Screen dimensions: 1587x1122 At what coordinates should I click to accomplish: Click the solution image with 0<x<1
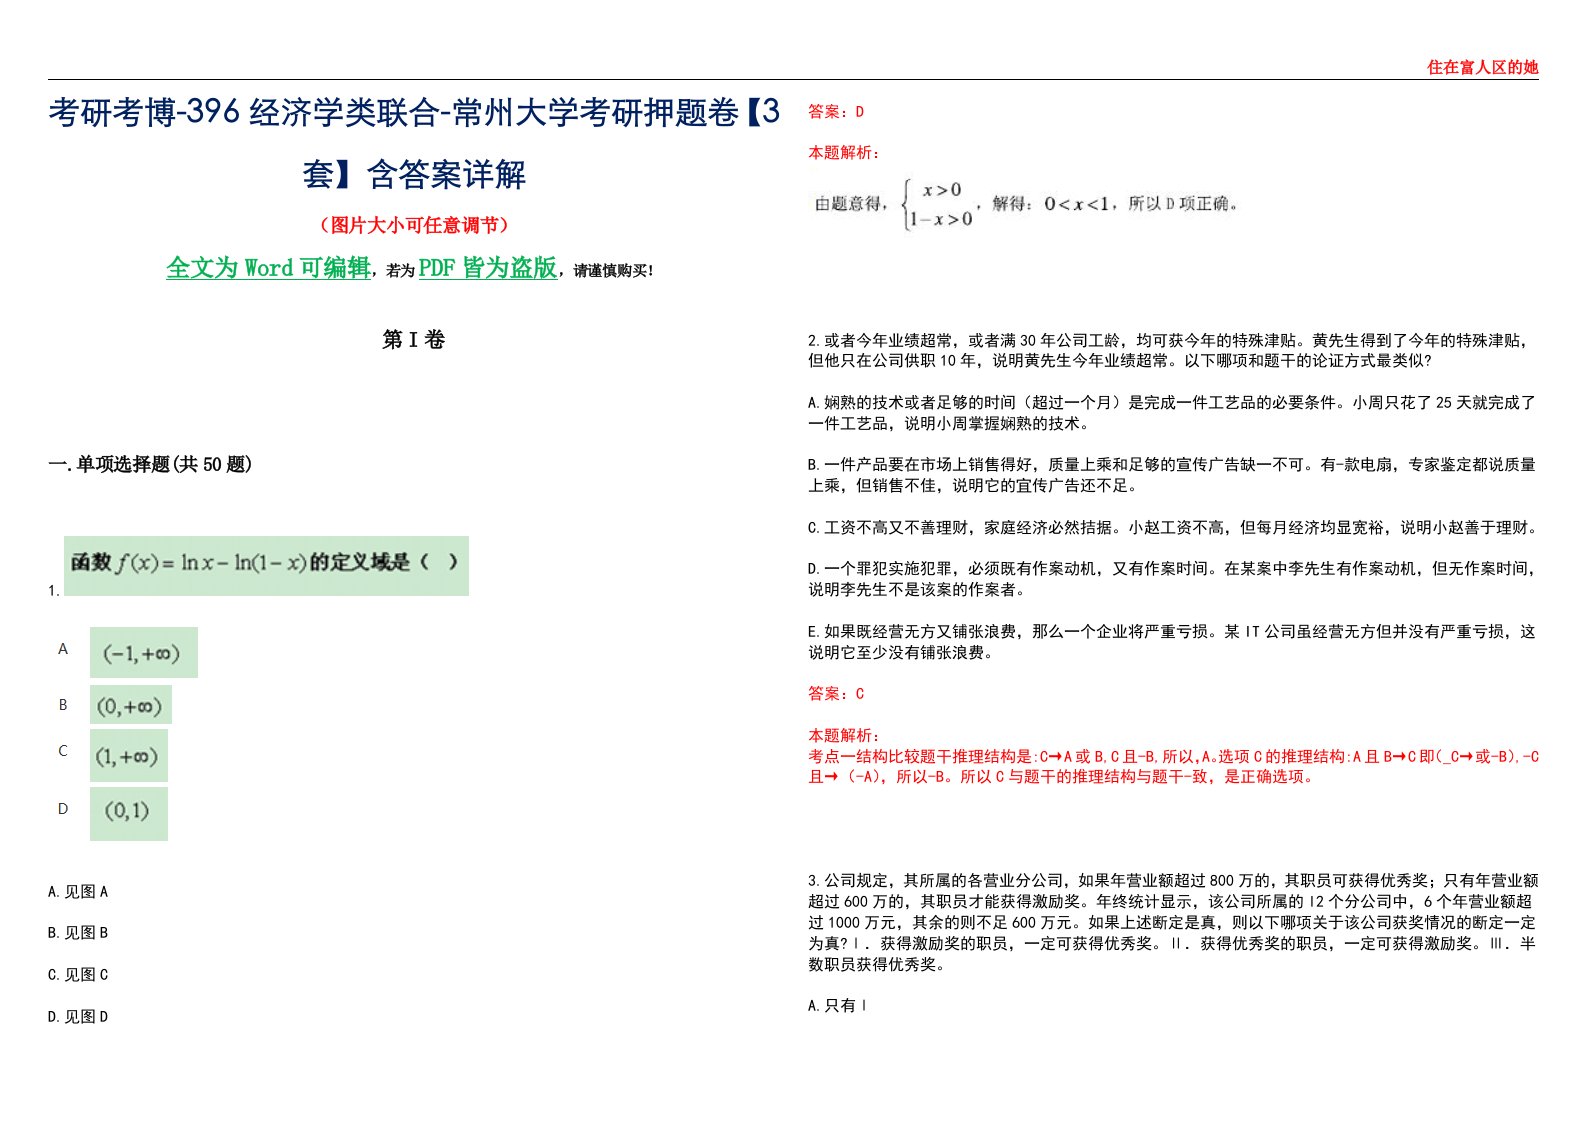coord(1026,204)
